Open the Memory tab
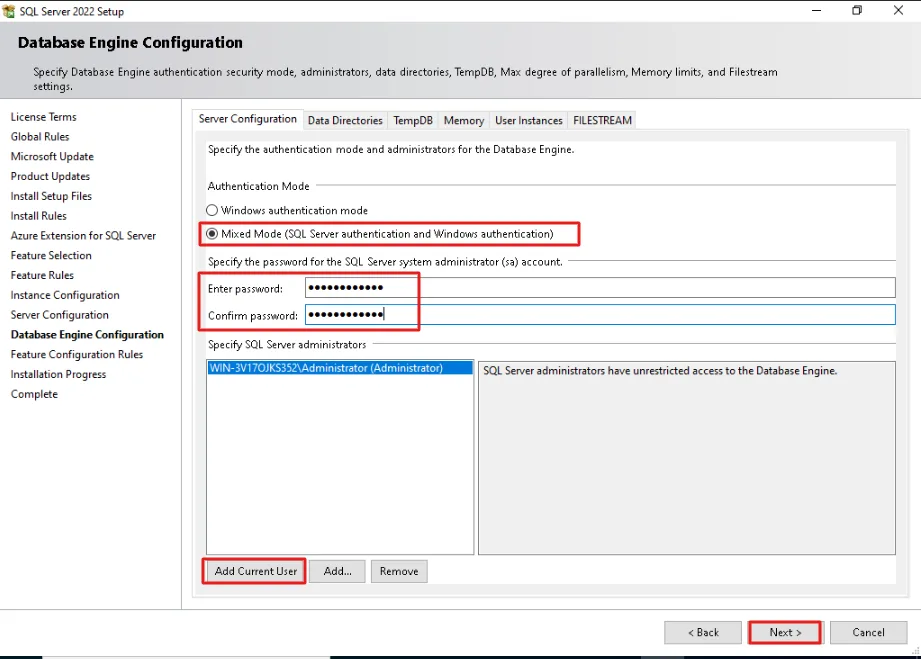 point(463,120)
